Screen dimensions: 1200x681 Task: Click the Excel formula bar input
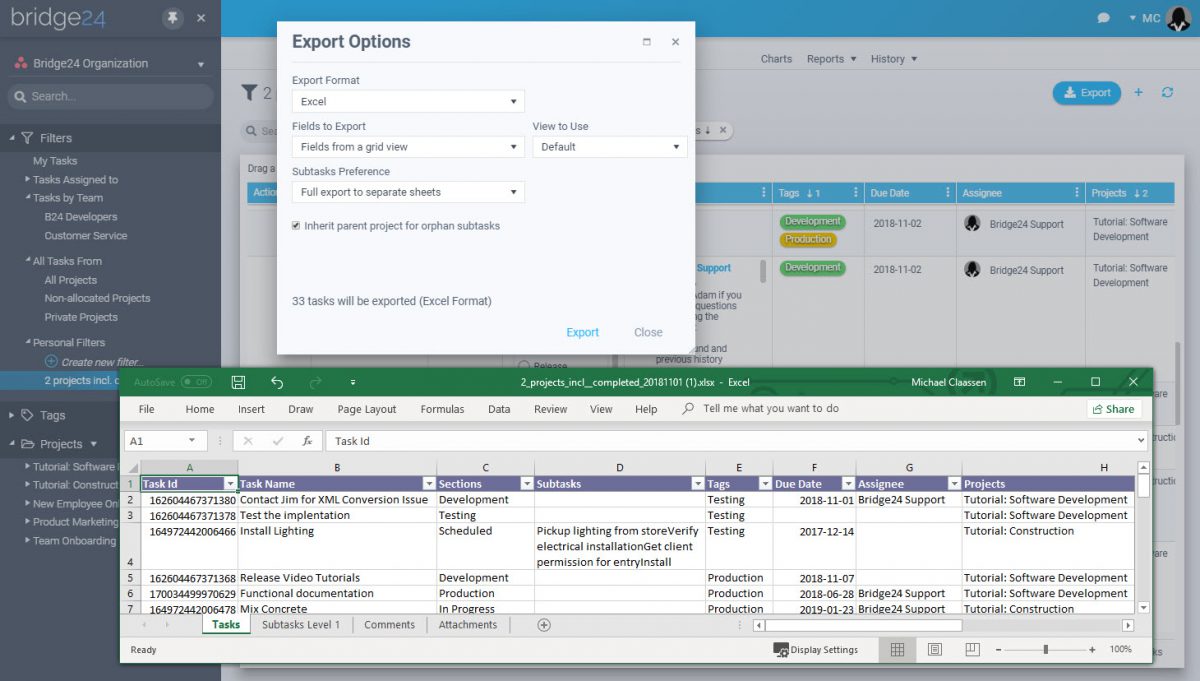tap(734, 441)
